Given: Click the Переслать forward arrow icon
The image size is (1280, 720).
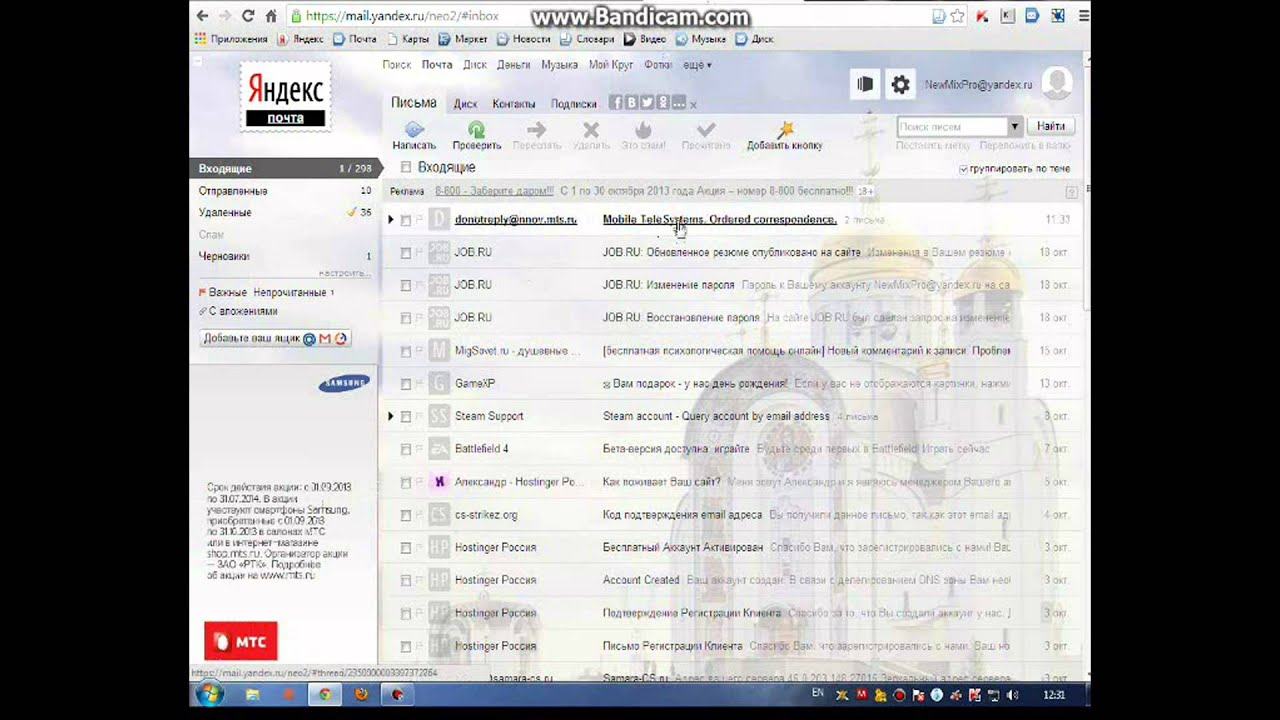Looking at the screenshot, I should pyautogui.click(x=537, y=130).
